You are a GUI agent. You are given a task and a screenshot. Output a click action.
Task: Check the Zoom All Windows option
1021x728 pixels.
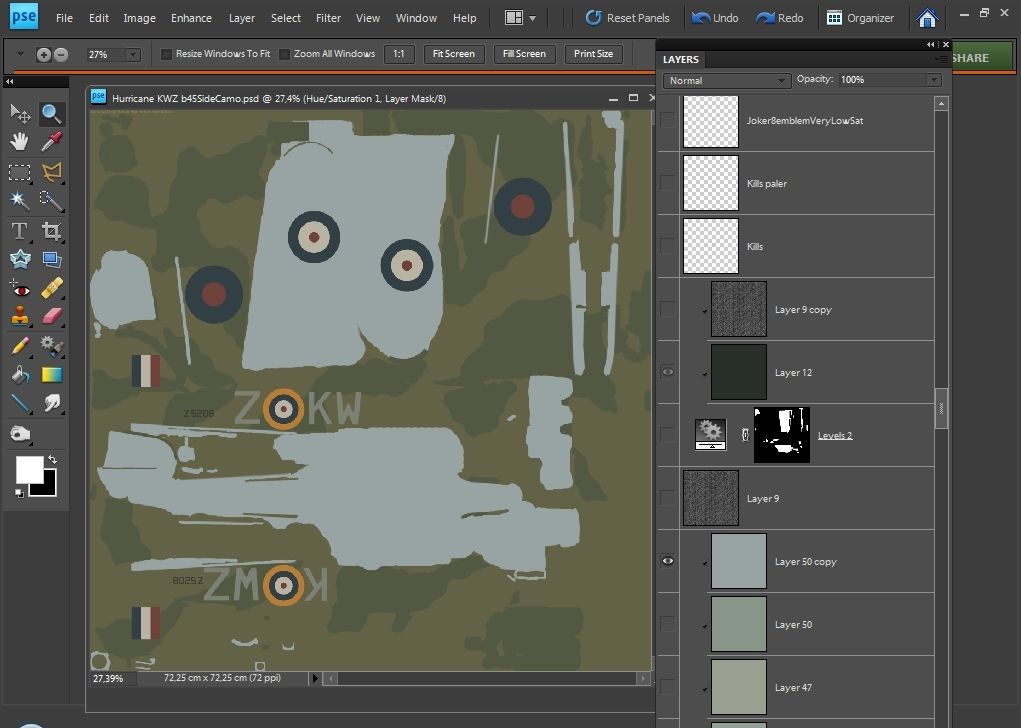[x=285, y=54]
